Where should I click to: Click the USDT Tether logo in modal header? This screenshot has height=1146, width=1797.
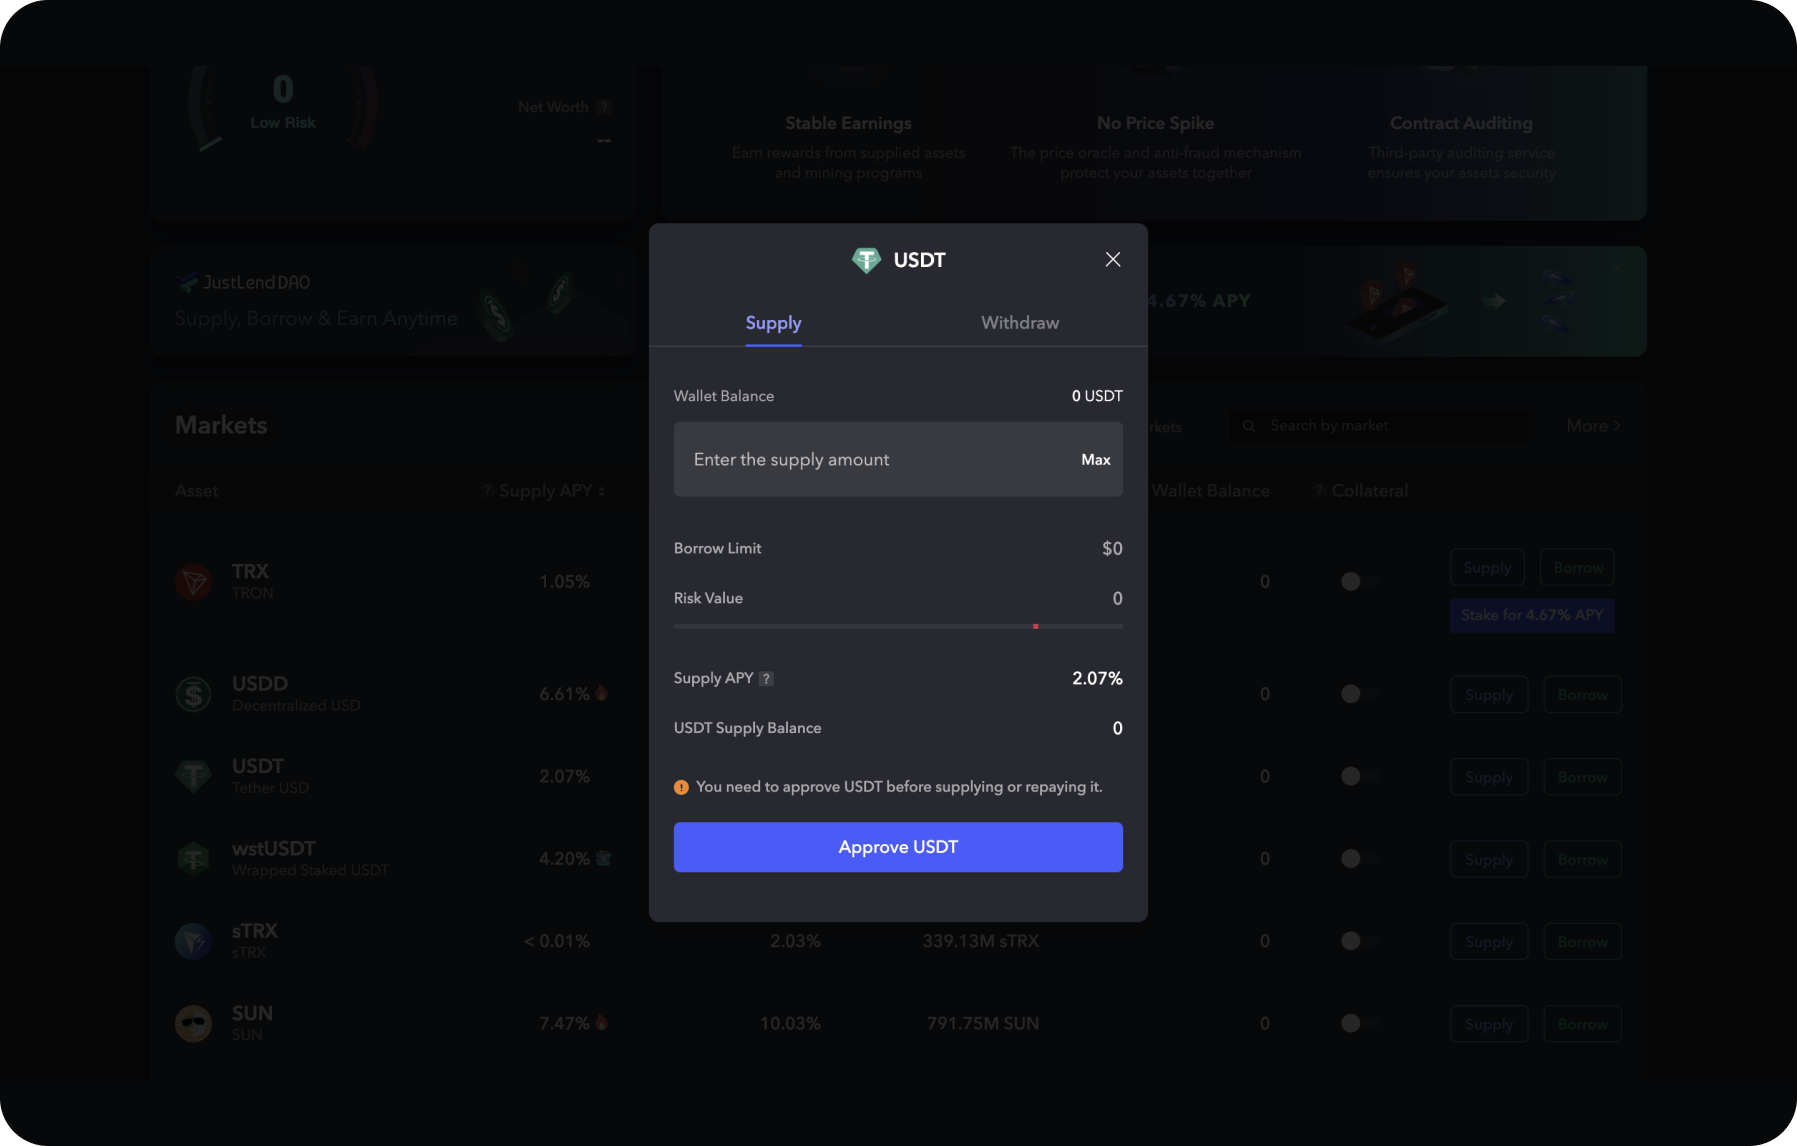pyautogui.click(x=866, y=259)
